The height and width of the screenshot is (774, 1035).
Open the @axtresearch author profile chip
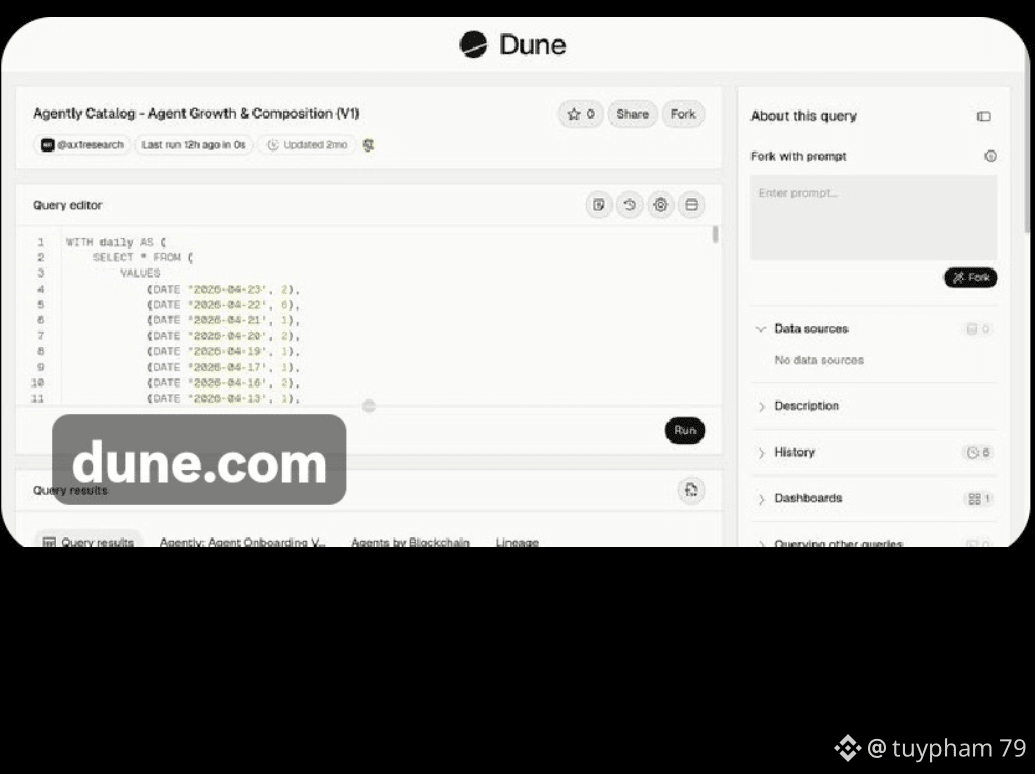tap(83, 145)
